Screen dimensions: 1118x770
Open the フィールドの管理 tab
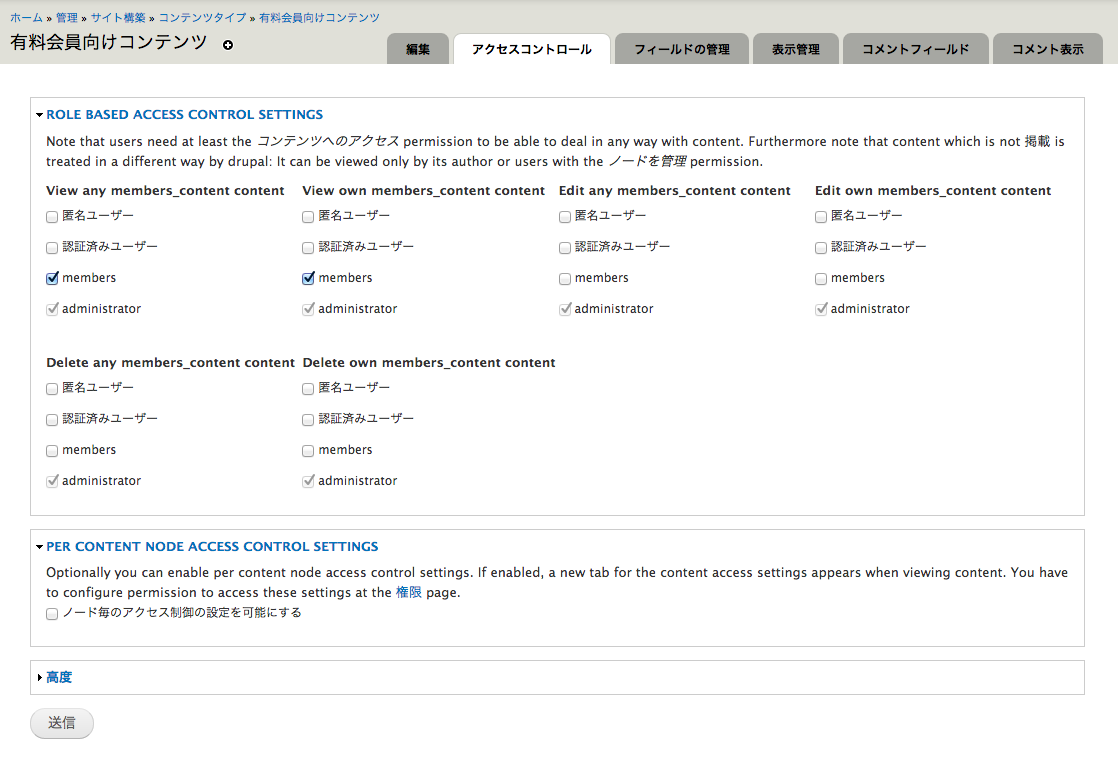[x=681, y=48]
